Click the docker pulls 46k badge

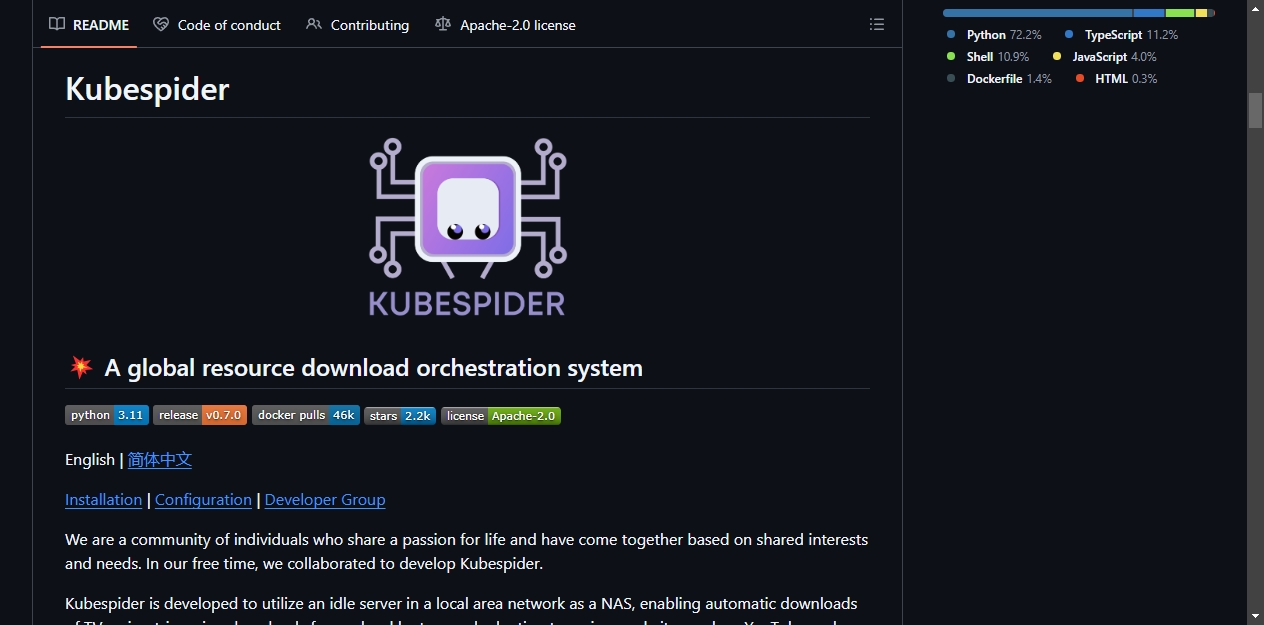click(x=306, y=415)
